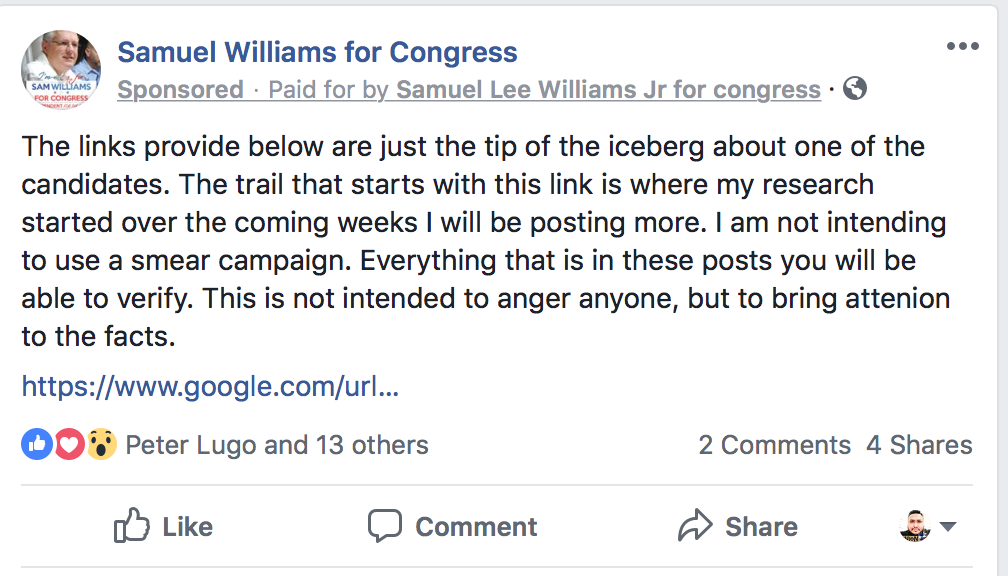Click the speech bubble comment icon
Viewport: 1008px width, 576px height.
point(384,526)
